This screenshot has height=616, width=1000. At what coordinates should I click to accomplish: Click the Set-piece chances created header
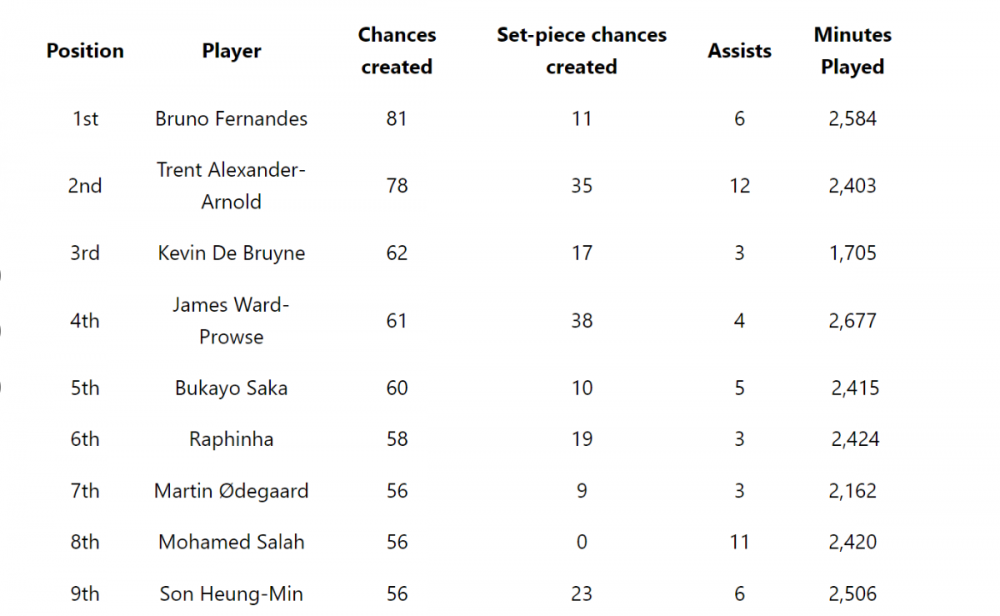coord(581,51)
